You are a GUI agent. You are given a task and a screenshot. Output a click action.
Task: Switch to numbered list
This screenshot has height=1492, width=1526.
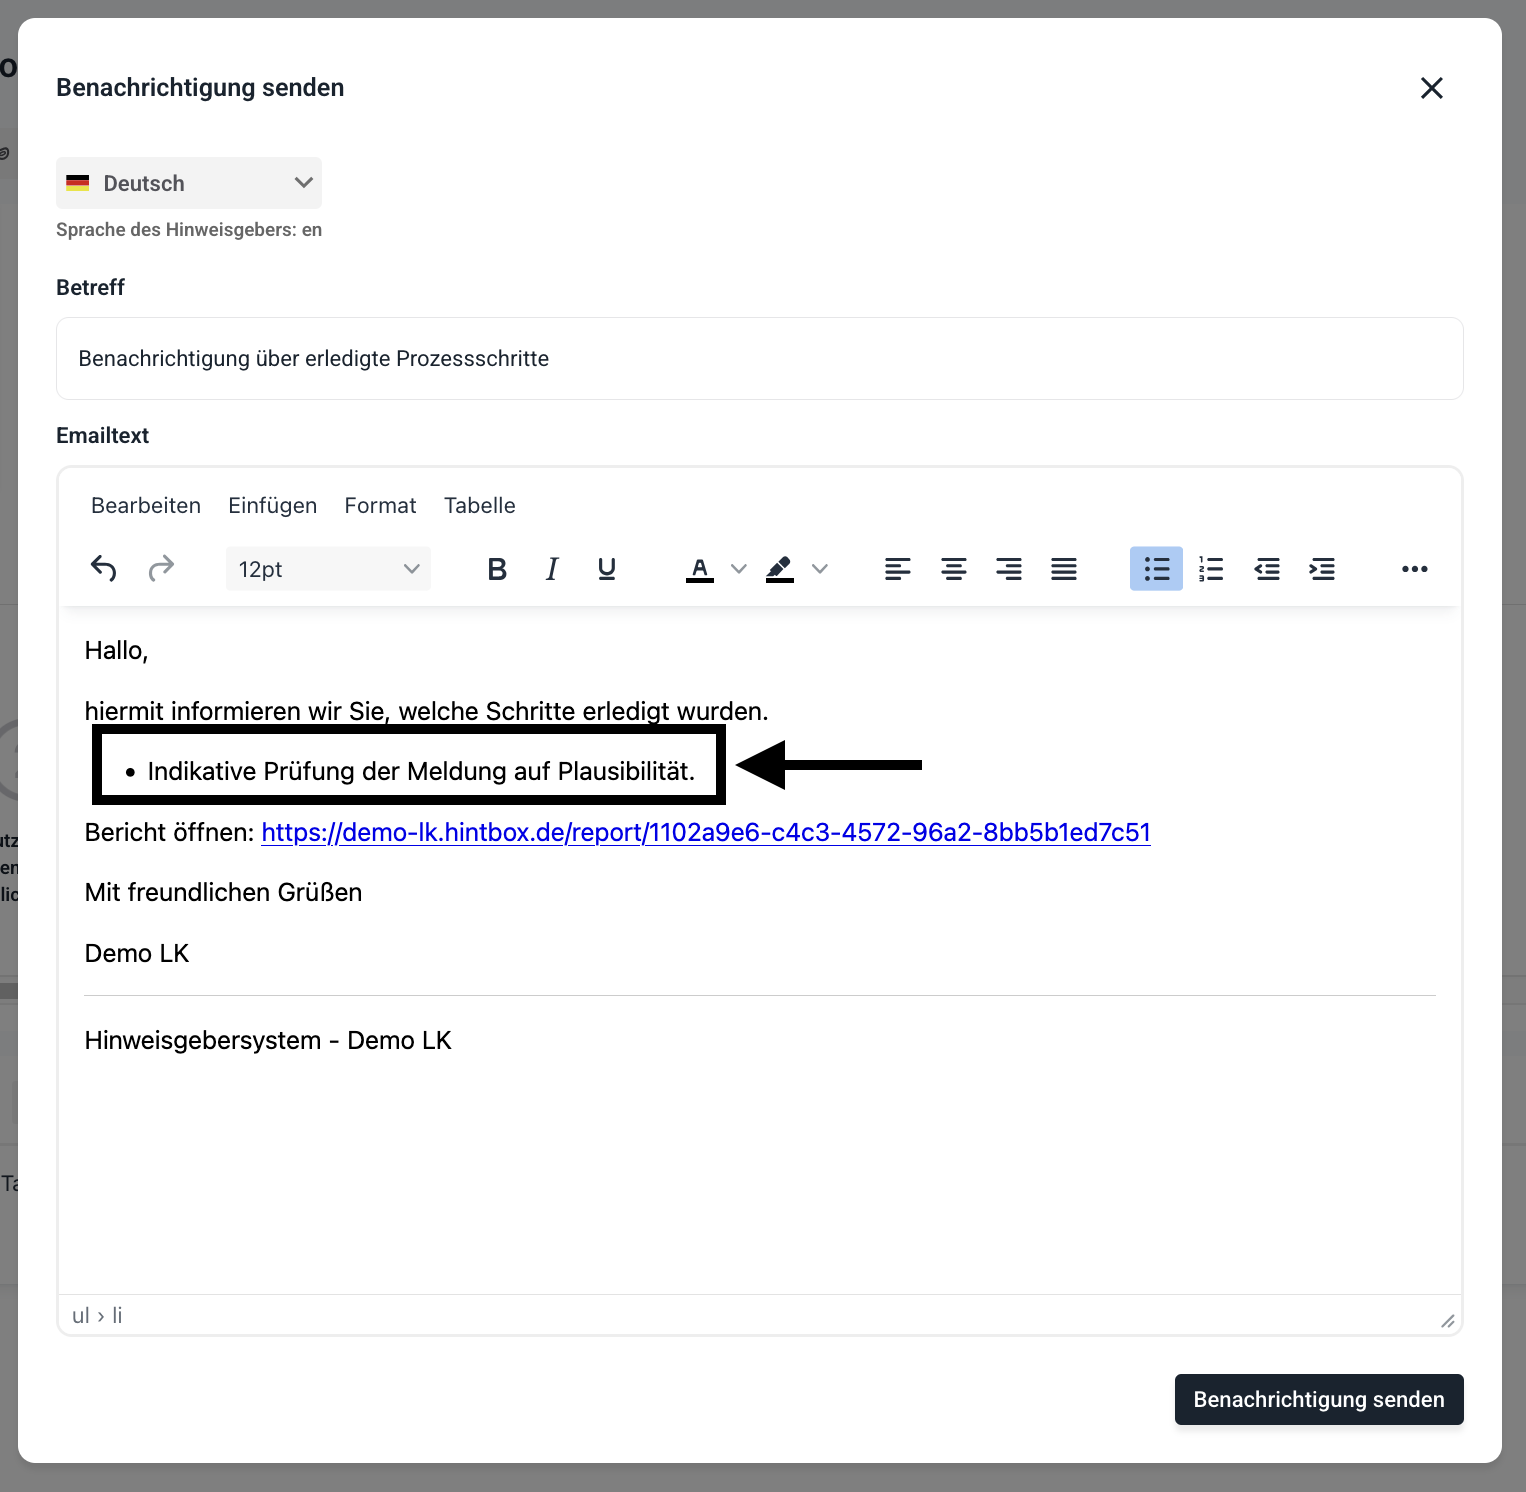coord(1211,569)
